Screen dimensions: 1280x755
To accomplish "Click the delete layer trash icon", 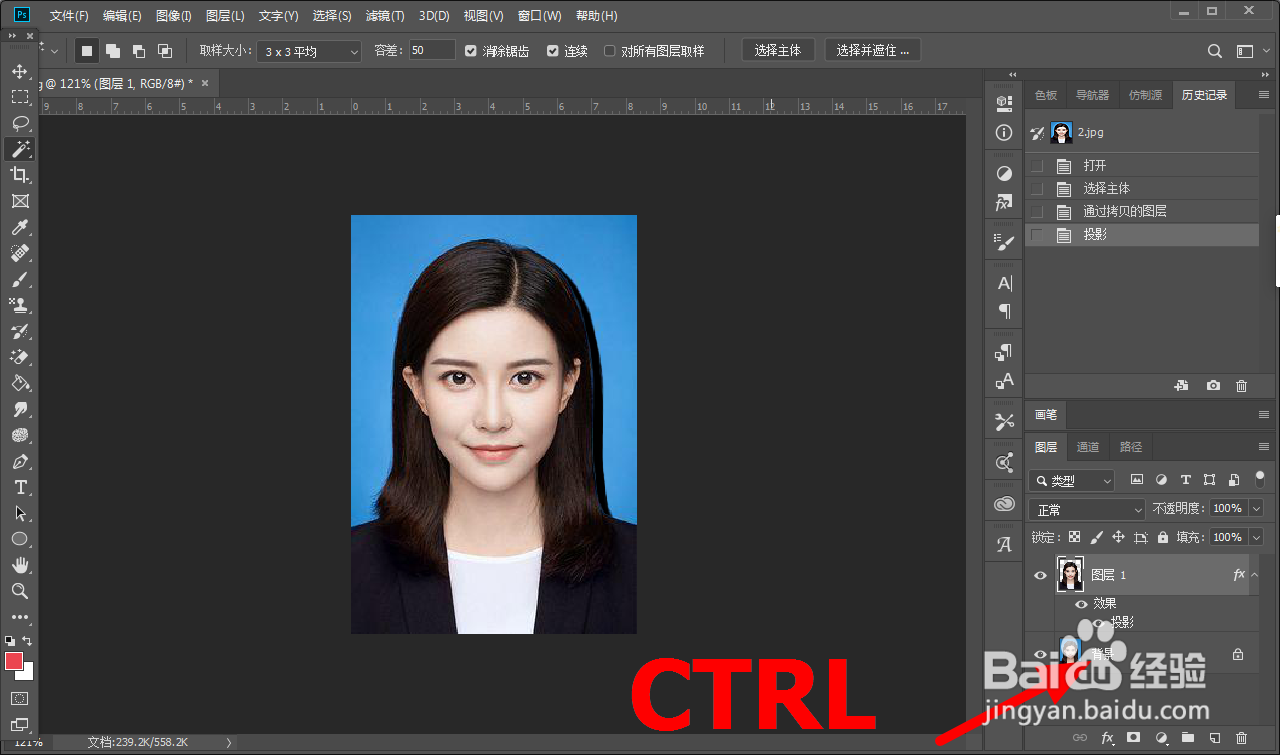I will pos(1241,738).
